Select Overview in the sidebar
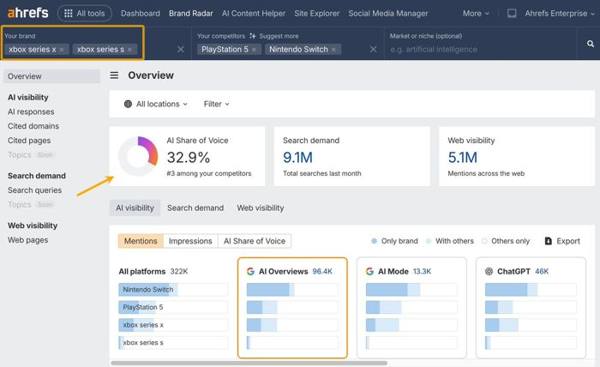 coord(51,76)
